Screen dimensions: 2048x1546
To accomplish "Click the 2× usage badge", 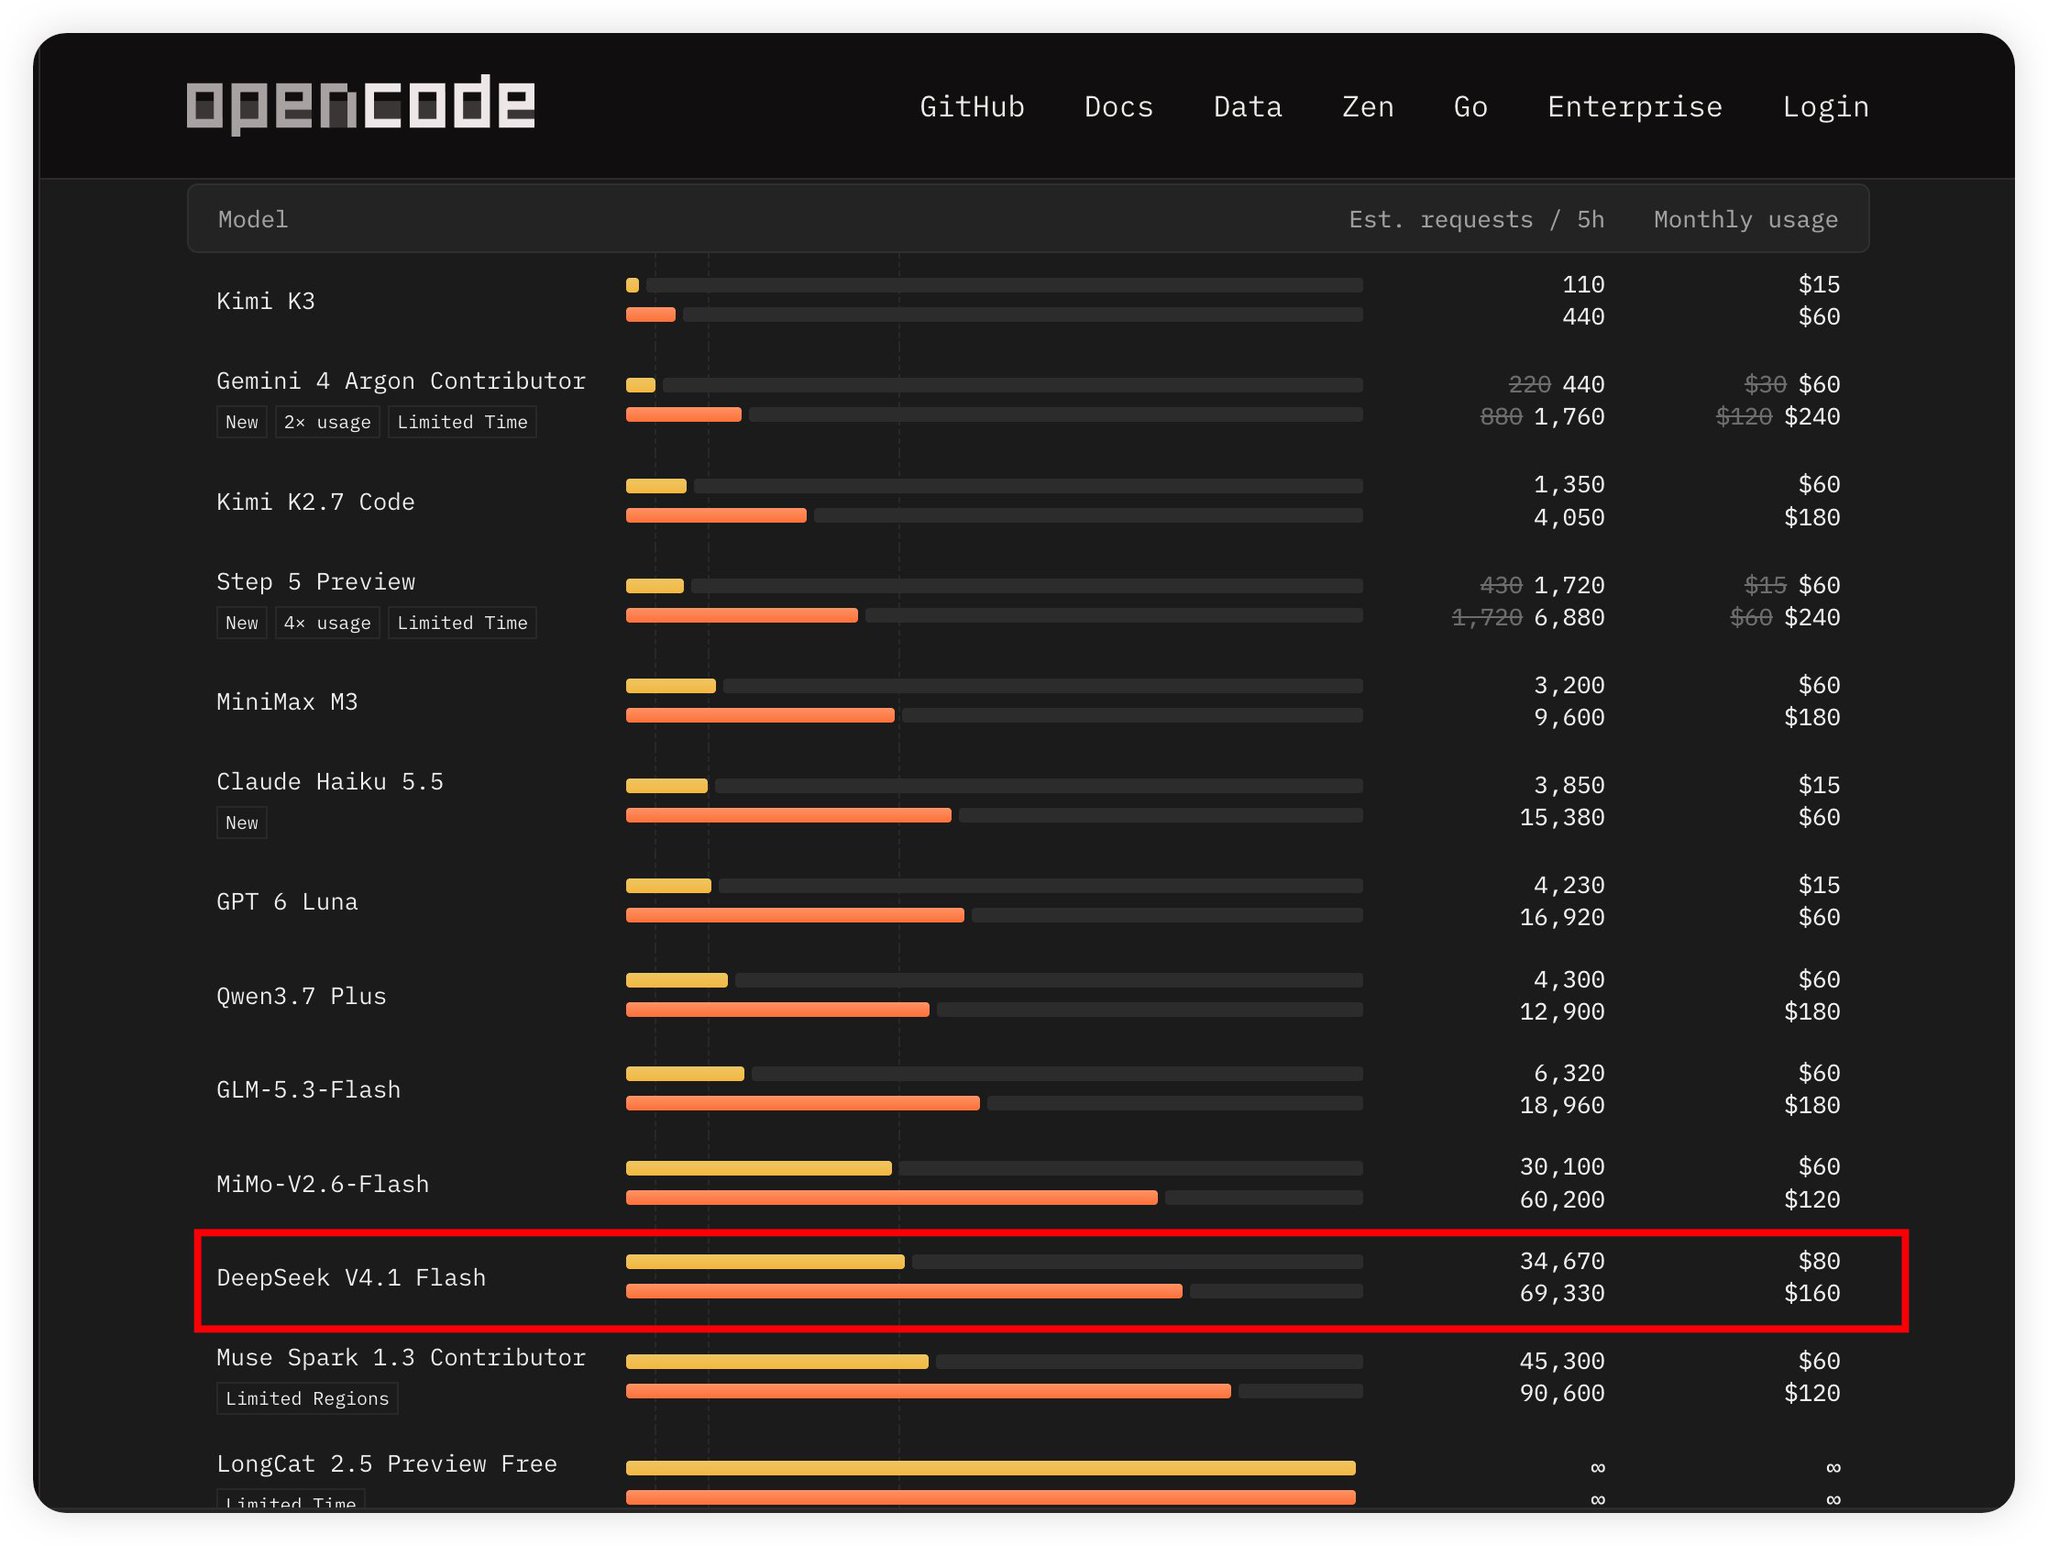I will pos(327,422).
